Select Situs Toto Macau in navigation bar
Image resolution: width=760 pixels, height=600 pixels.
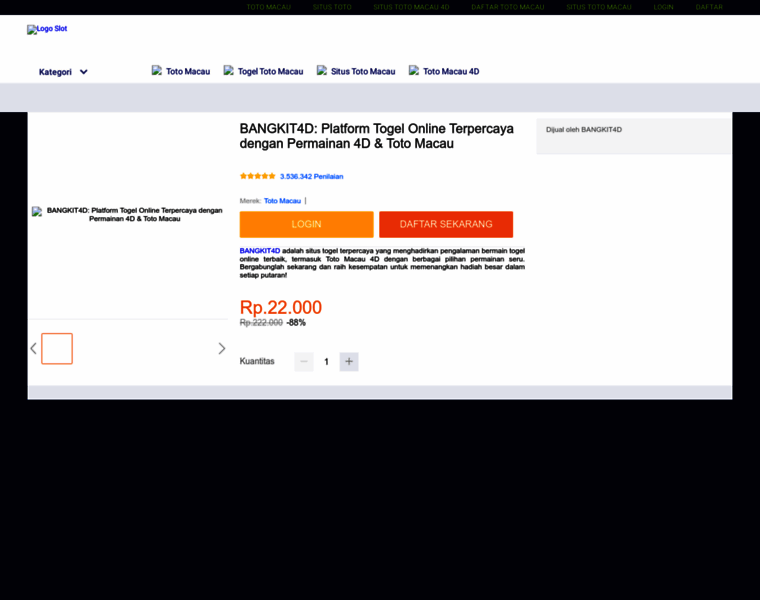click(357, 71)
